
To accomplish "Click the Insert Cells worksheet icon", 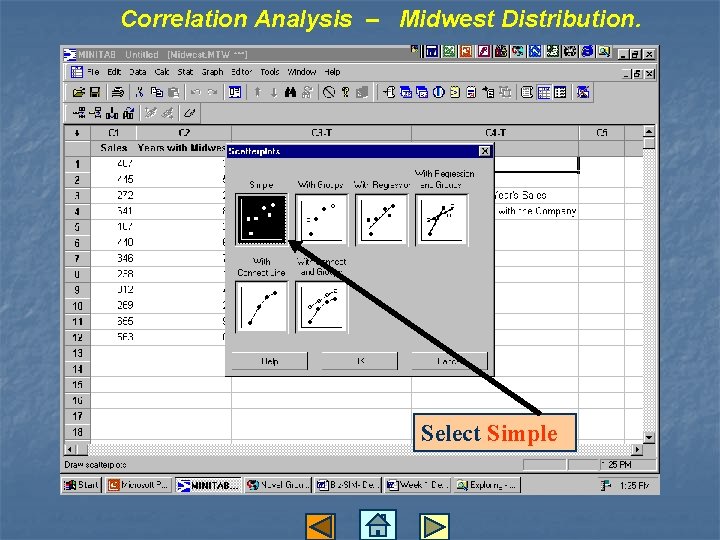I will (79, 112).
